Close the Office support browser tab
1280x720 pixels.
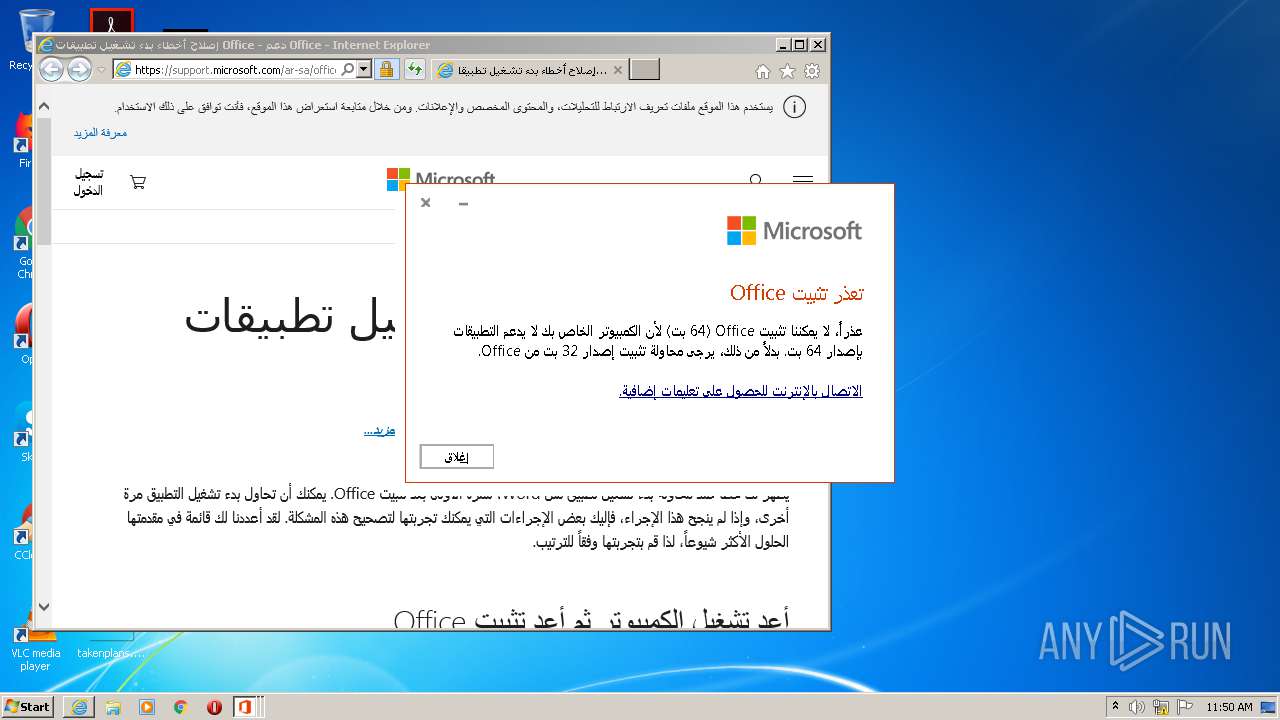pyautogui.click(x=617, y=70)
